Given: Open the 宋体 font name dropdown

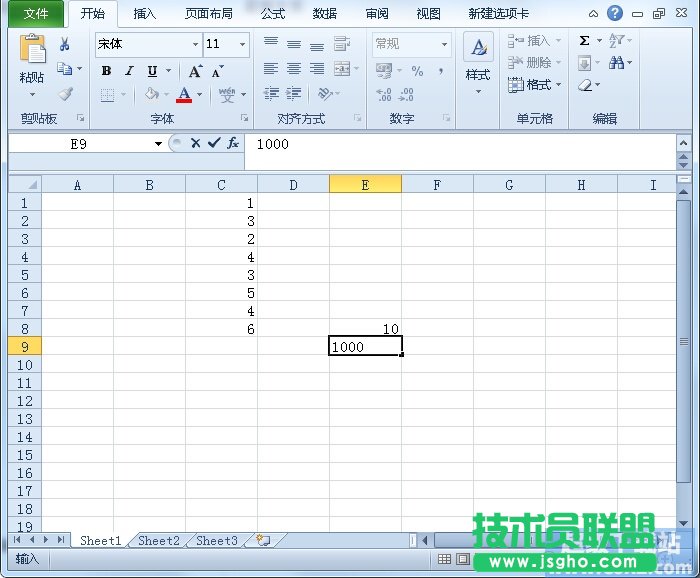Looking at the screenshot, I should point(195,45).
